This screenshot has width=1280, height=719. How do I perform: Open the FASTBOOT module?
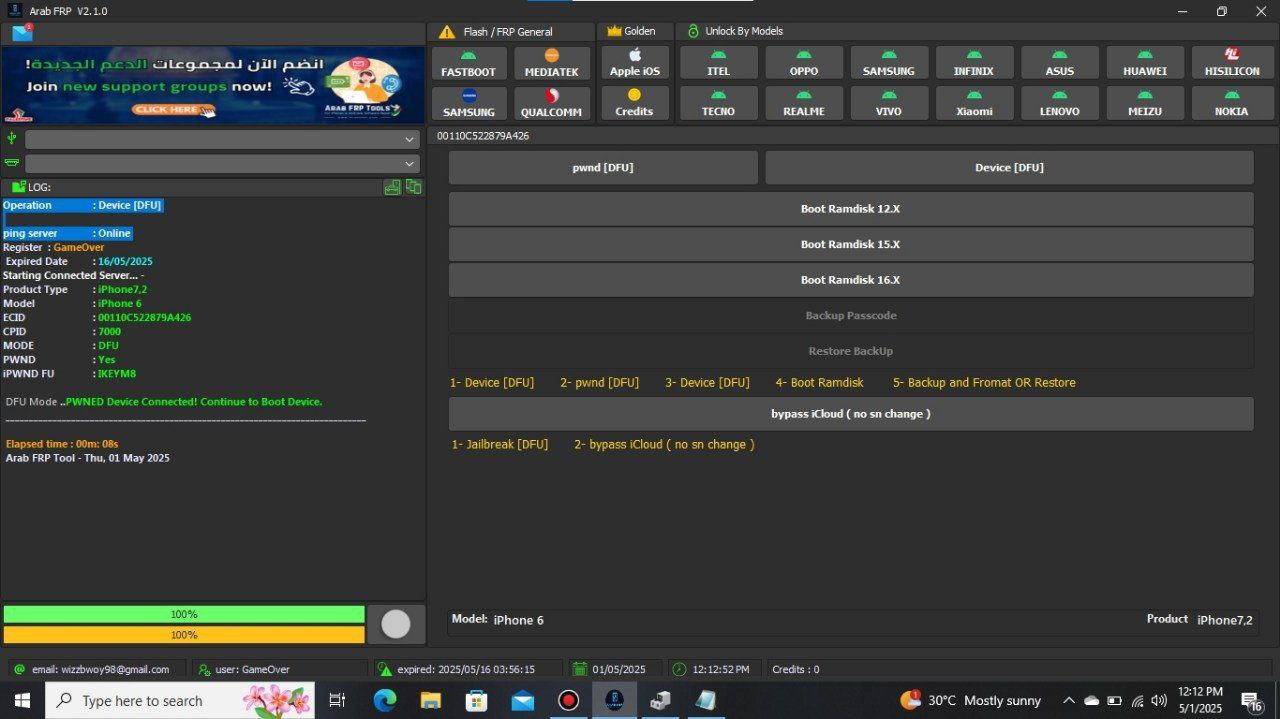point(469,63)
